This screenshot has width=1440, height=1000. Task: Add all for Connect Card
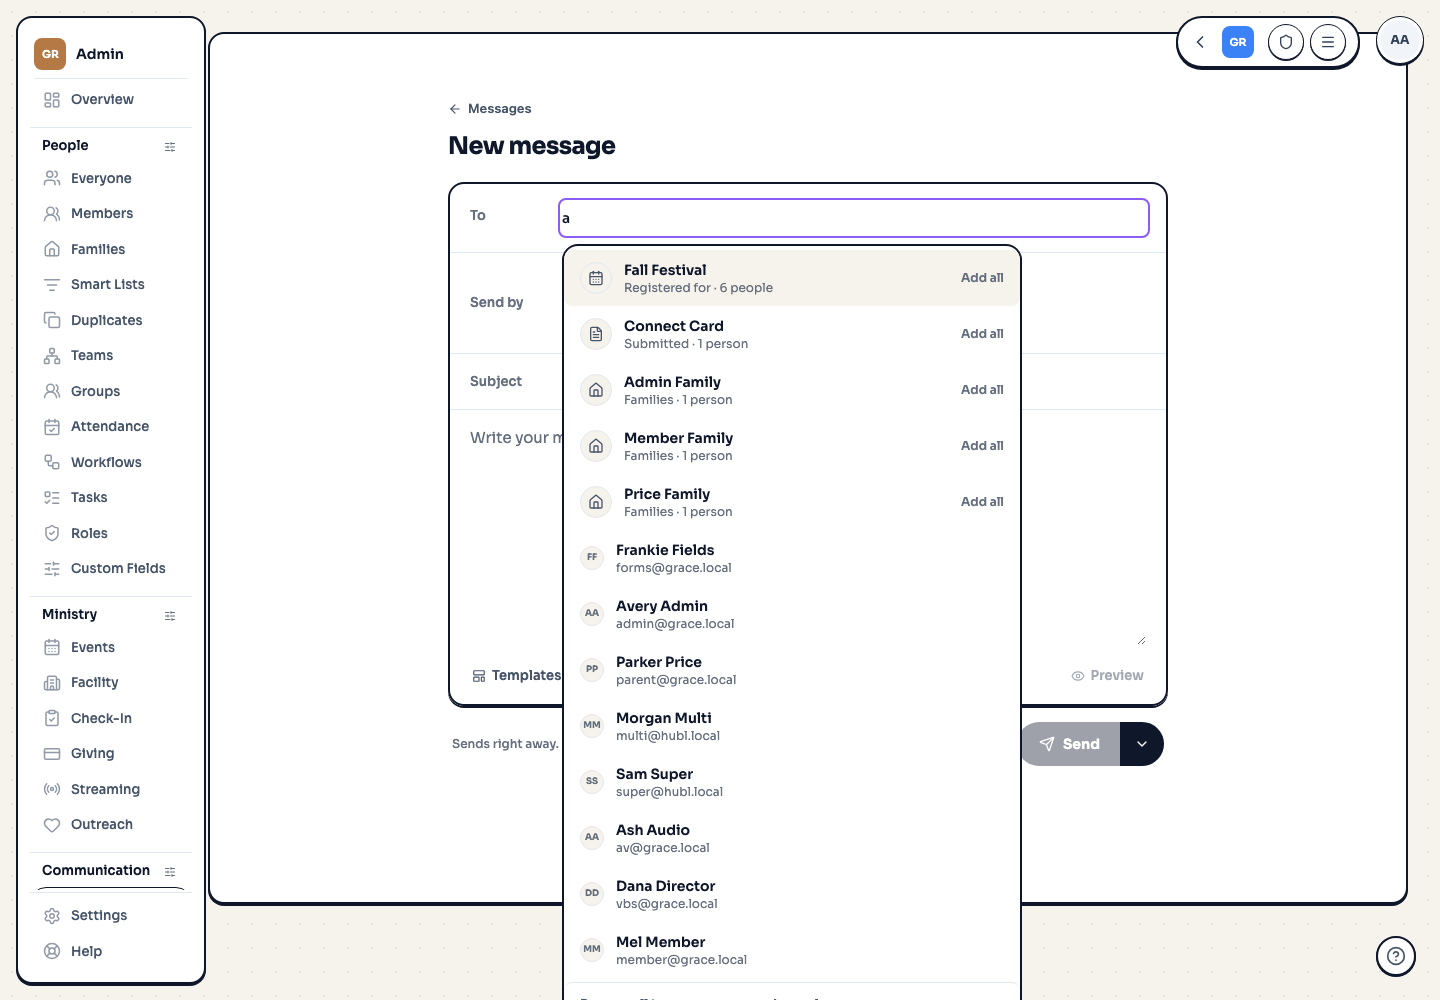(x=982, y=334)
